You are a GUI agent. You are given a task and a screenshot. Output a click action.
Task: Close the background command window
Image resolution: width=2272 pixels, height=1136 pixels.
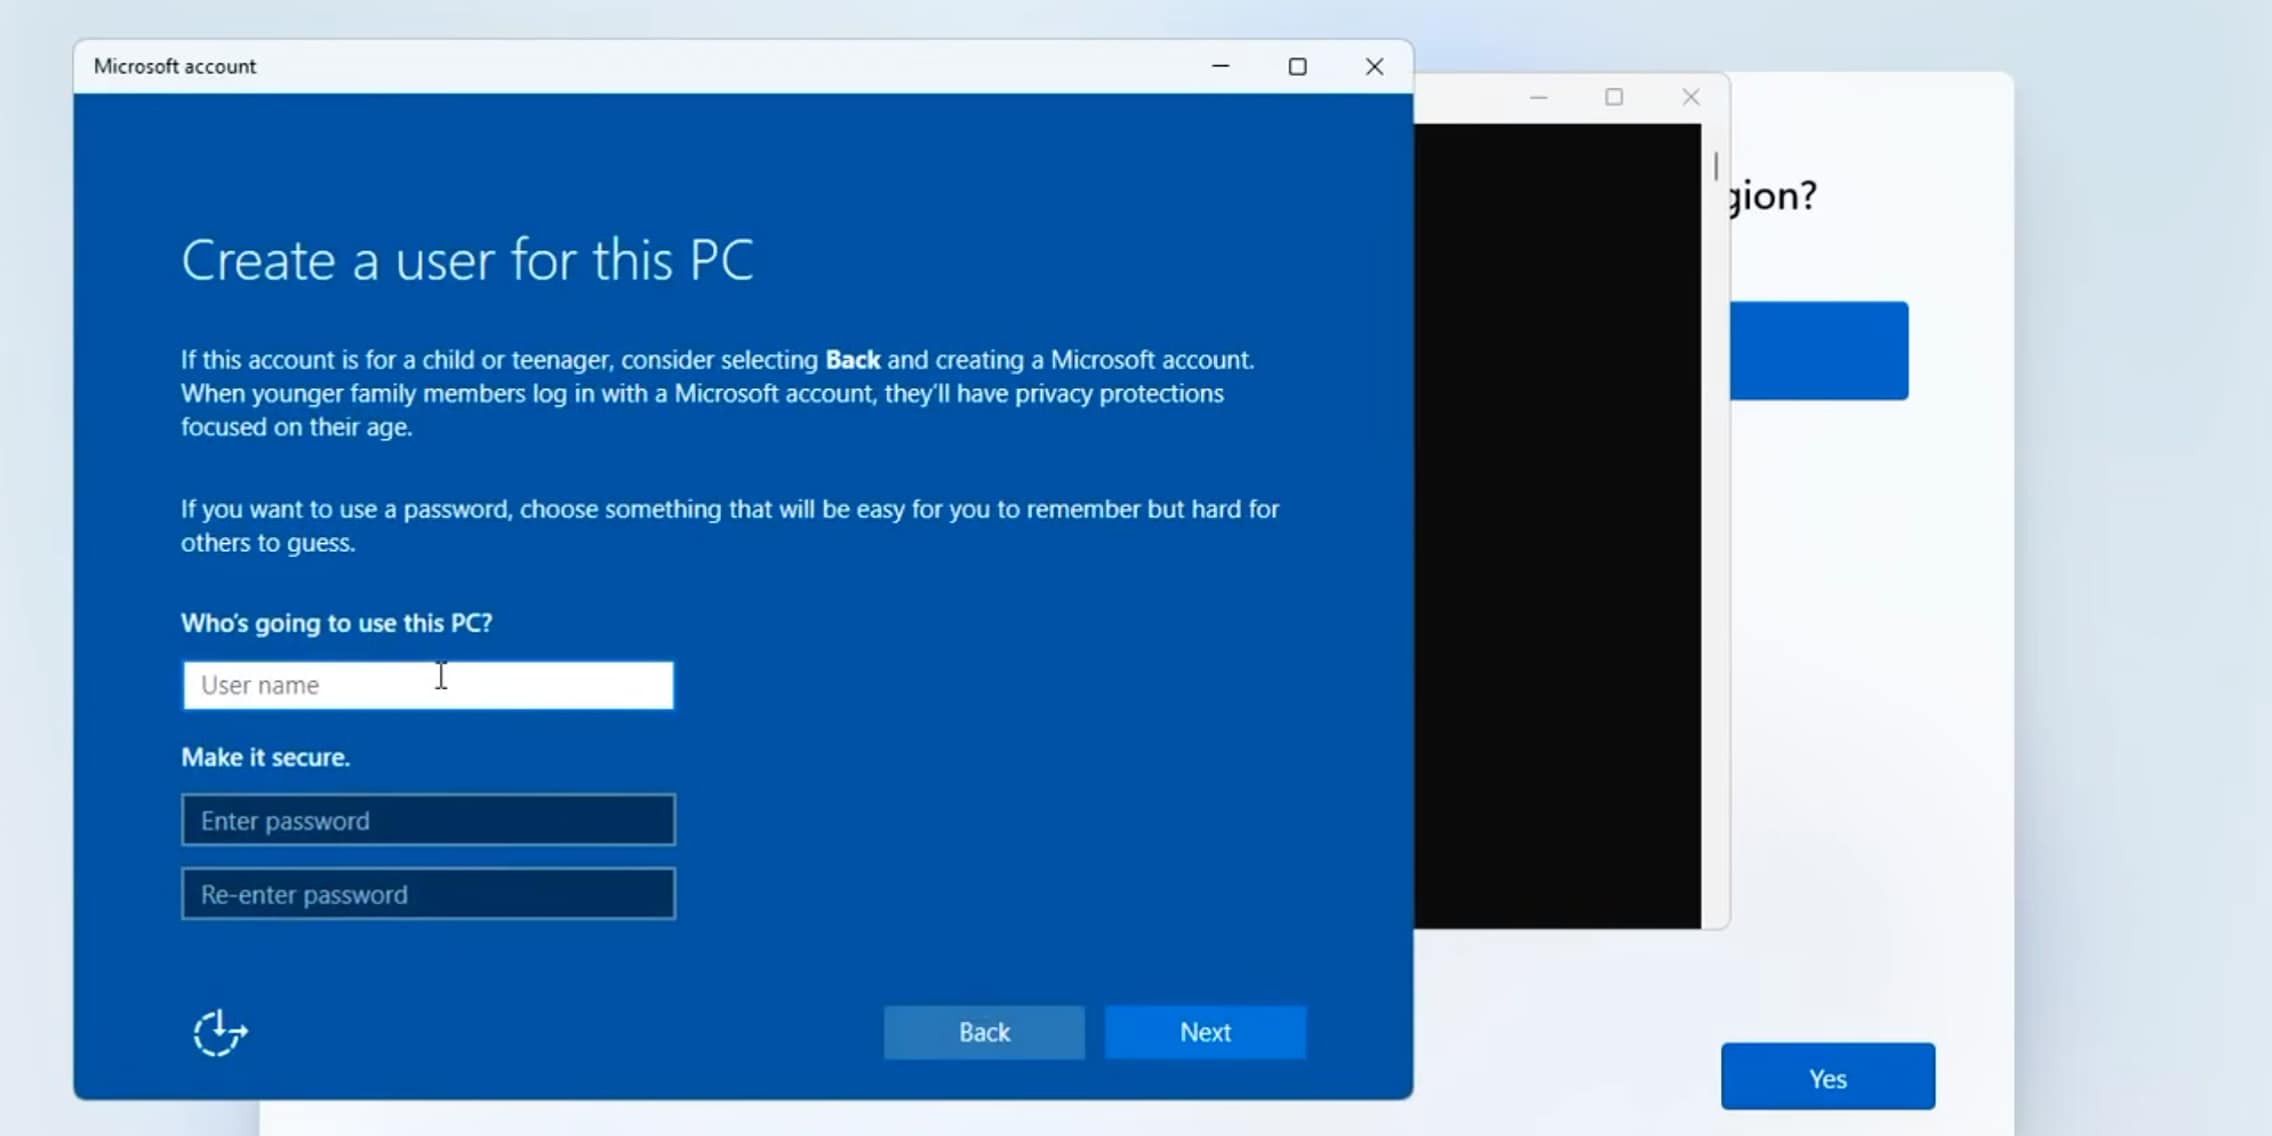[1690, 97]
